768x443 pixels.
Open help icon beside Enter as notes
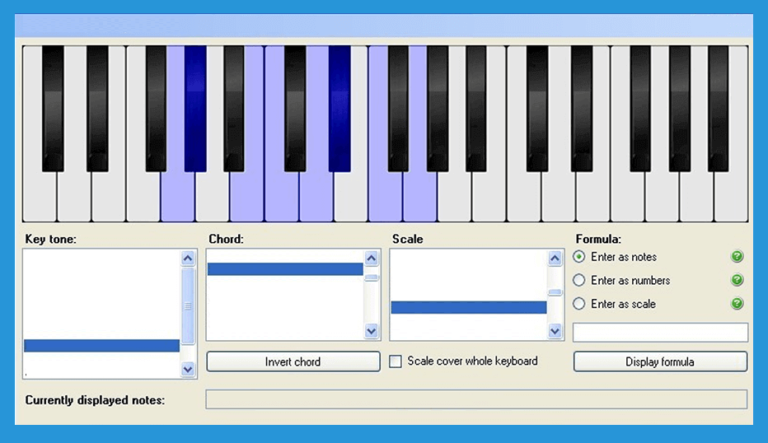[737, 256]
